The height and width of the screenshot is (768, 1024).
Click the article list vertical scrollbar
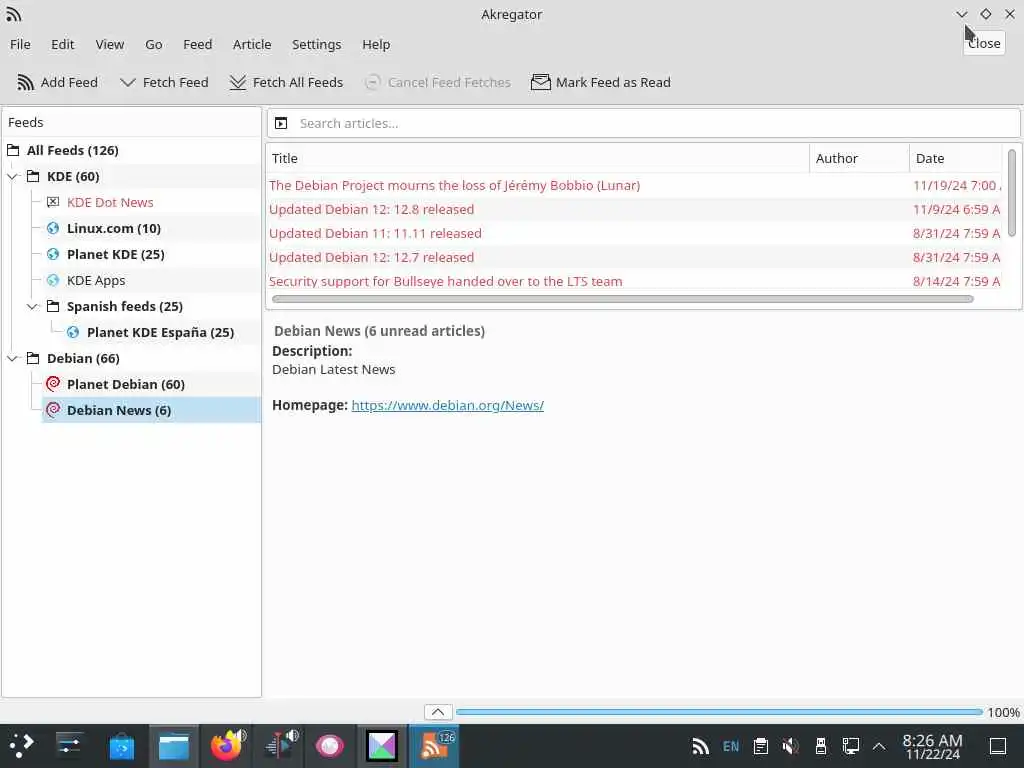pos(1012,193)
